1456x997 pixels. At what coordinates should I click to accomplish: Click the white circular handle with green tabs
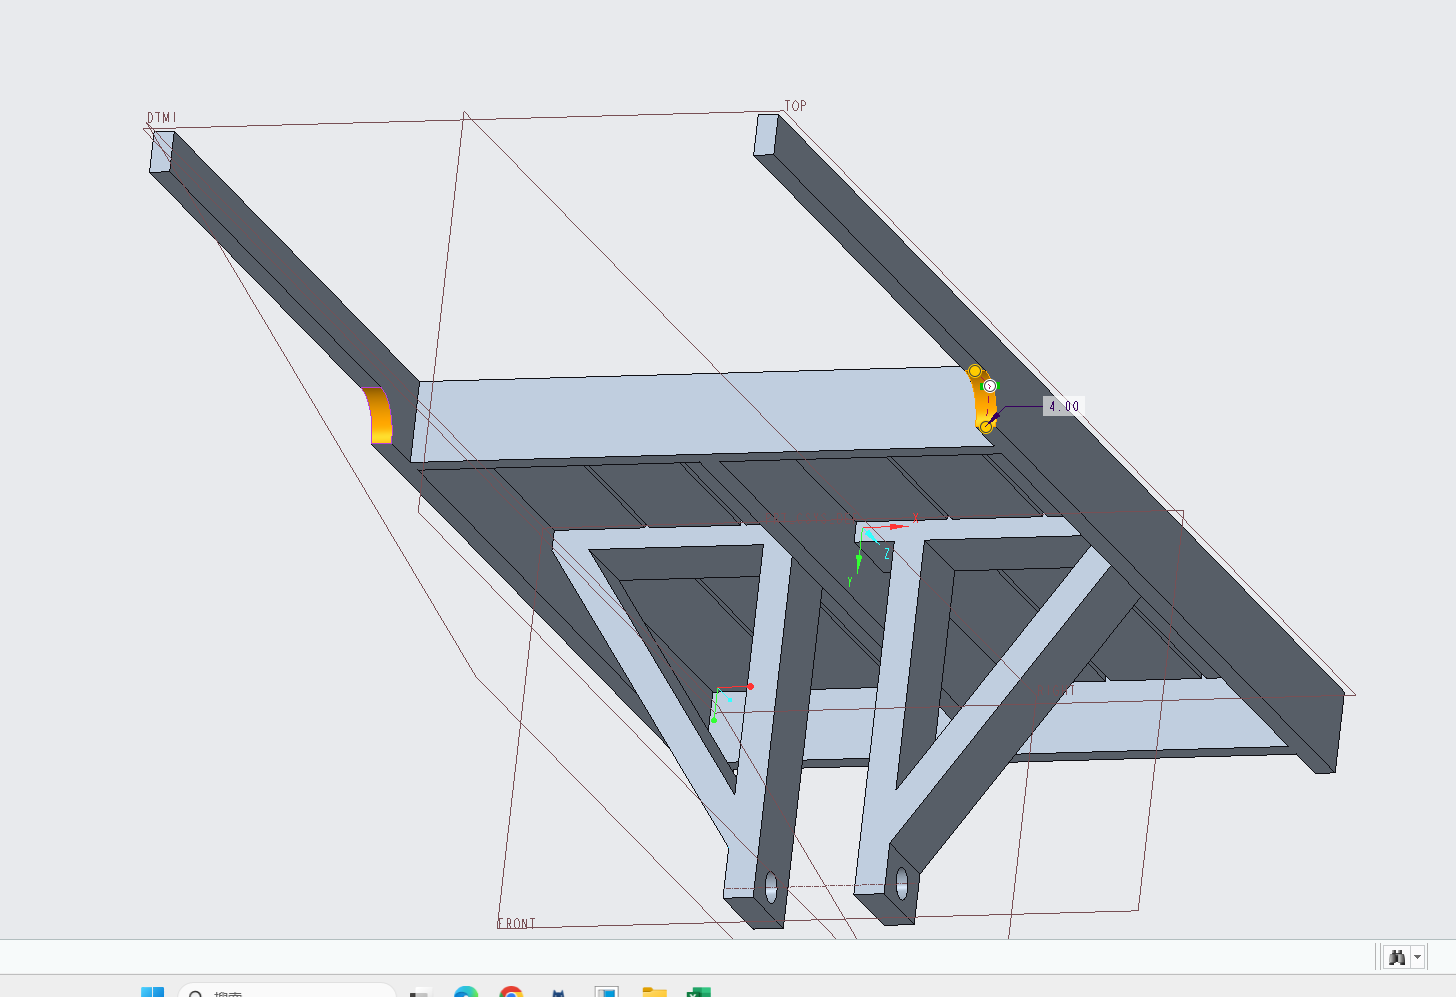point(990,386)
